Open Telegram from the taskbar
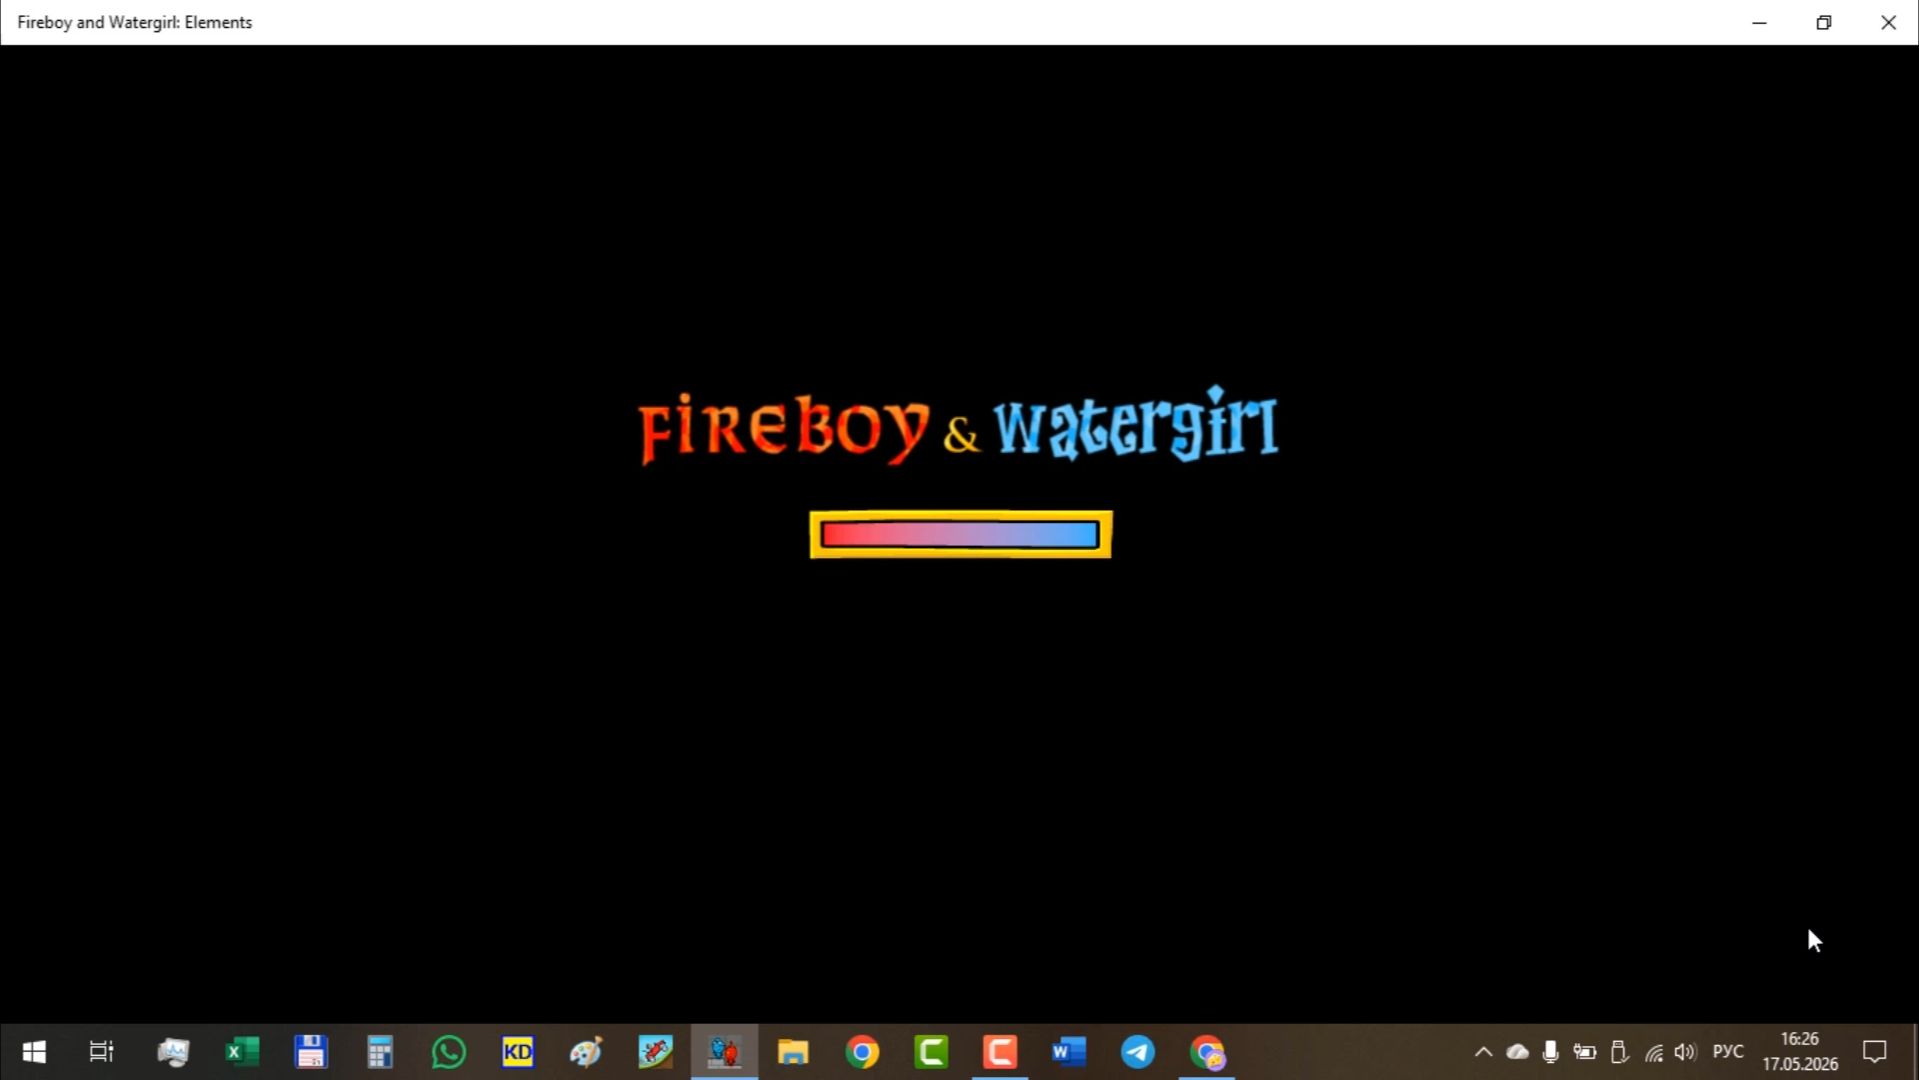The width and height of the screenshot is (1919, 1080). coord(1138,1052)
